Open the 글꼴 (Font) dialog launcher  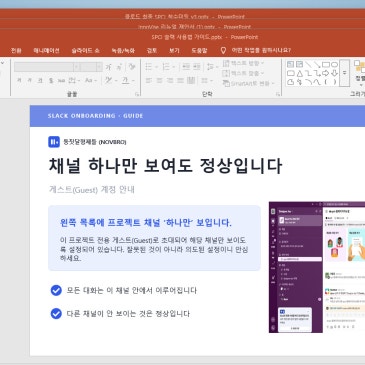click(x=137, y=95)
